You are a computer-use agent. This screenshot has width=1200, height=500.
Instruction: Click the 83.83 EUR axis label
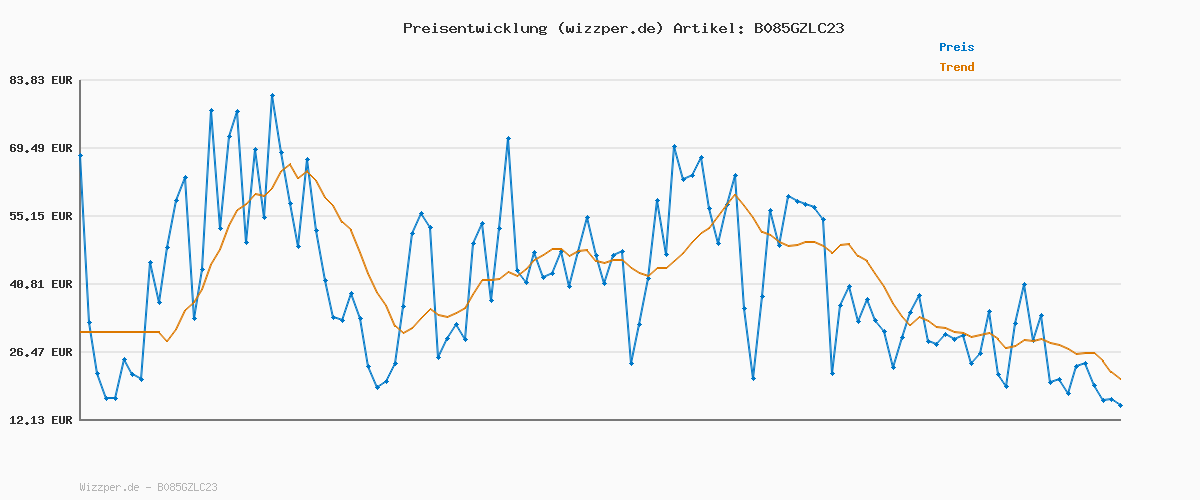(x=41, y=80)
